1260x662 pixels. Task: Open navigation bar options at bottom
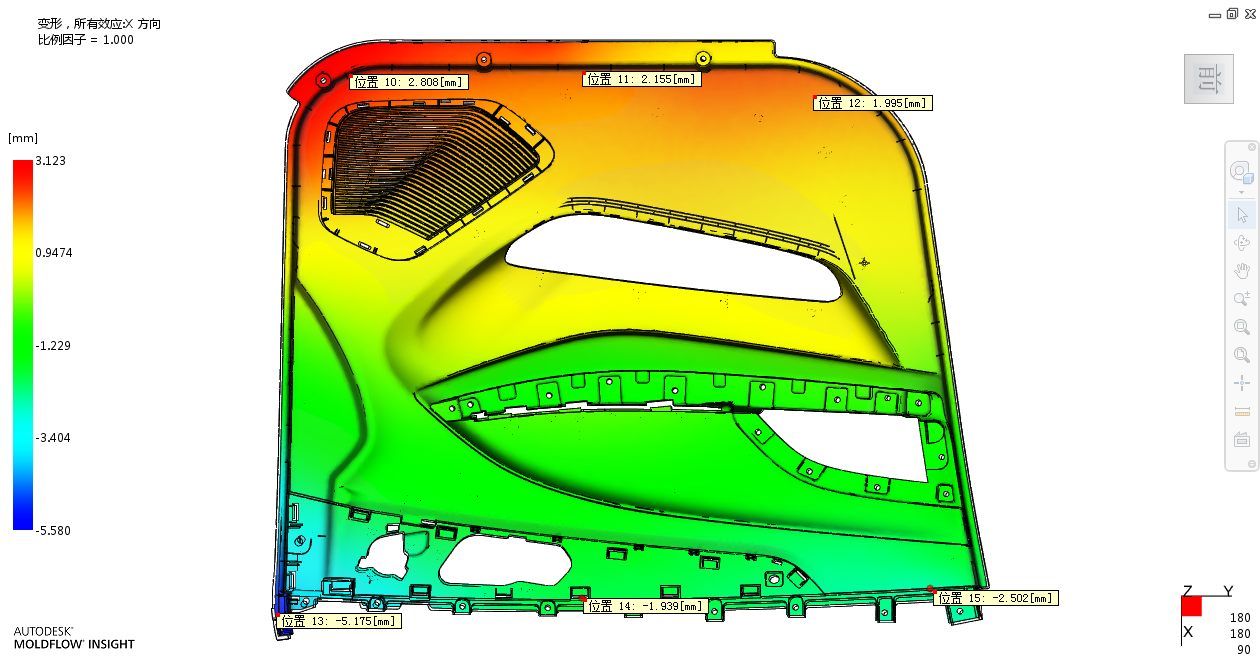pos(1250,463)
